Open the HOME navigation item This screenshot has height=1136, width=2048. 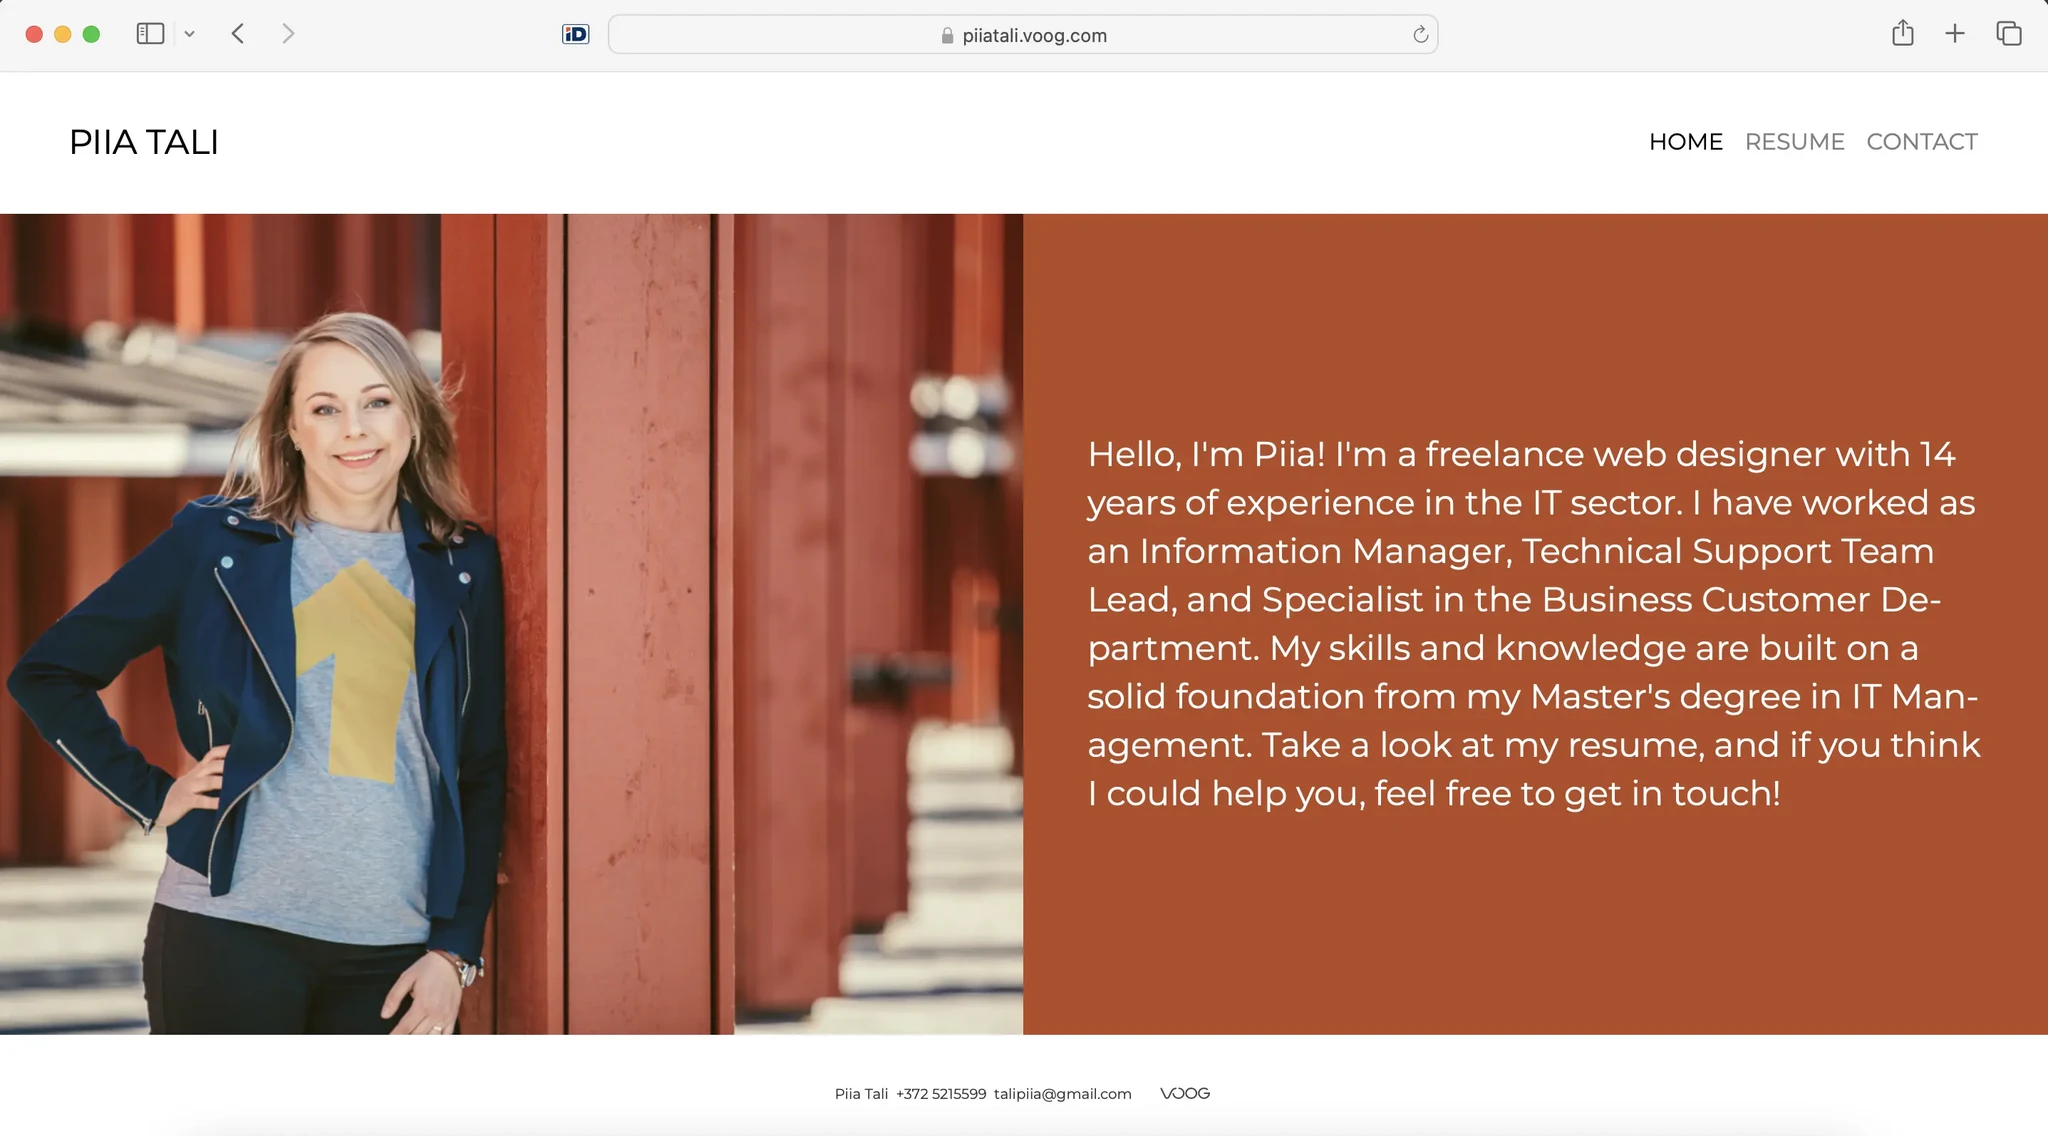pos(1685,142)
